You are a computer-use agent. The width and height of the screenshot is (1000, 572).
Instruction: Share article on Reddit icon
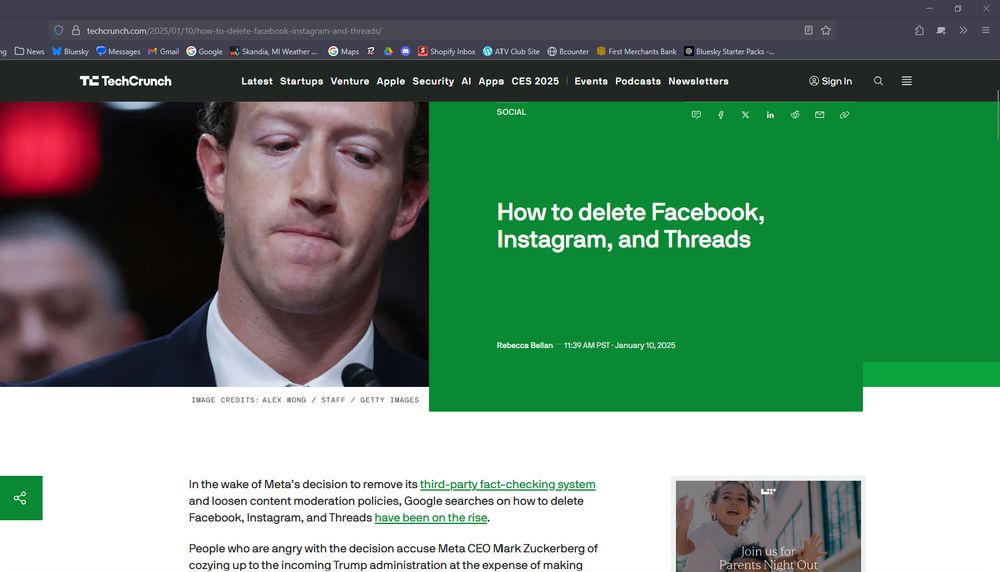(x=795, y=115)
